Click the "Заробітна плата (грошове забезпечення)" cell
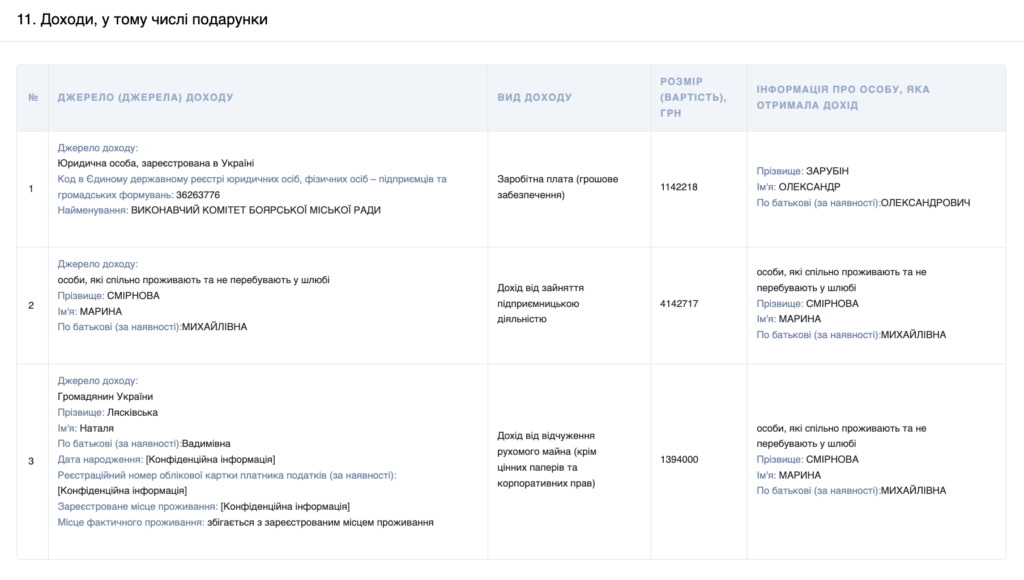Viewport: 1024px width, 580px height. [x=557, y=187]
